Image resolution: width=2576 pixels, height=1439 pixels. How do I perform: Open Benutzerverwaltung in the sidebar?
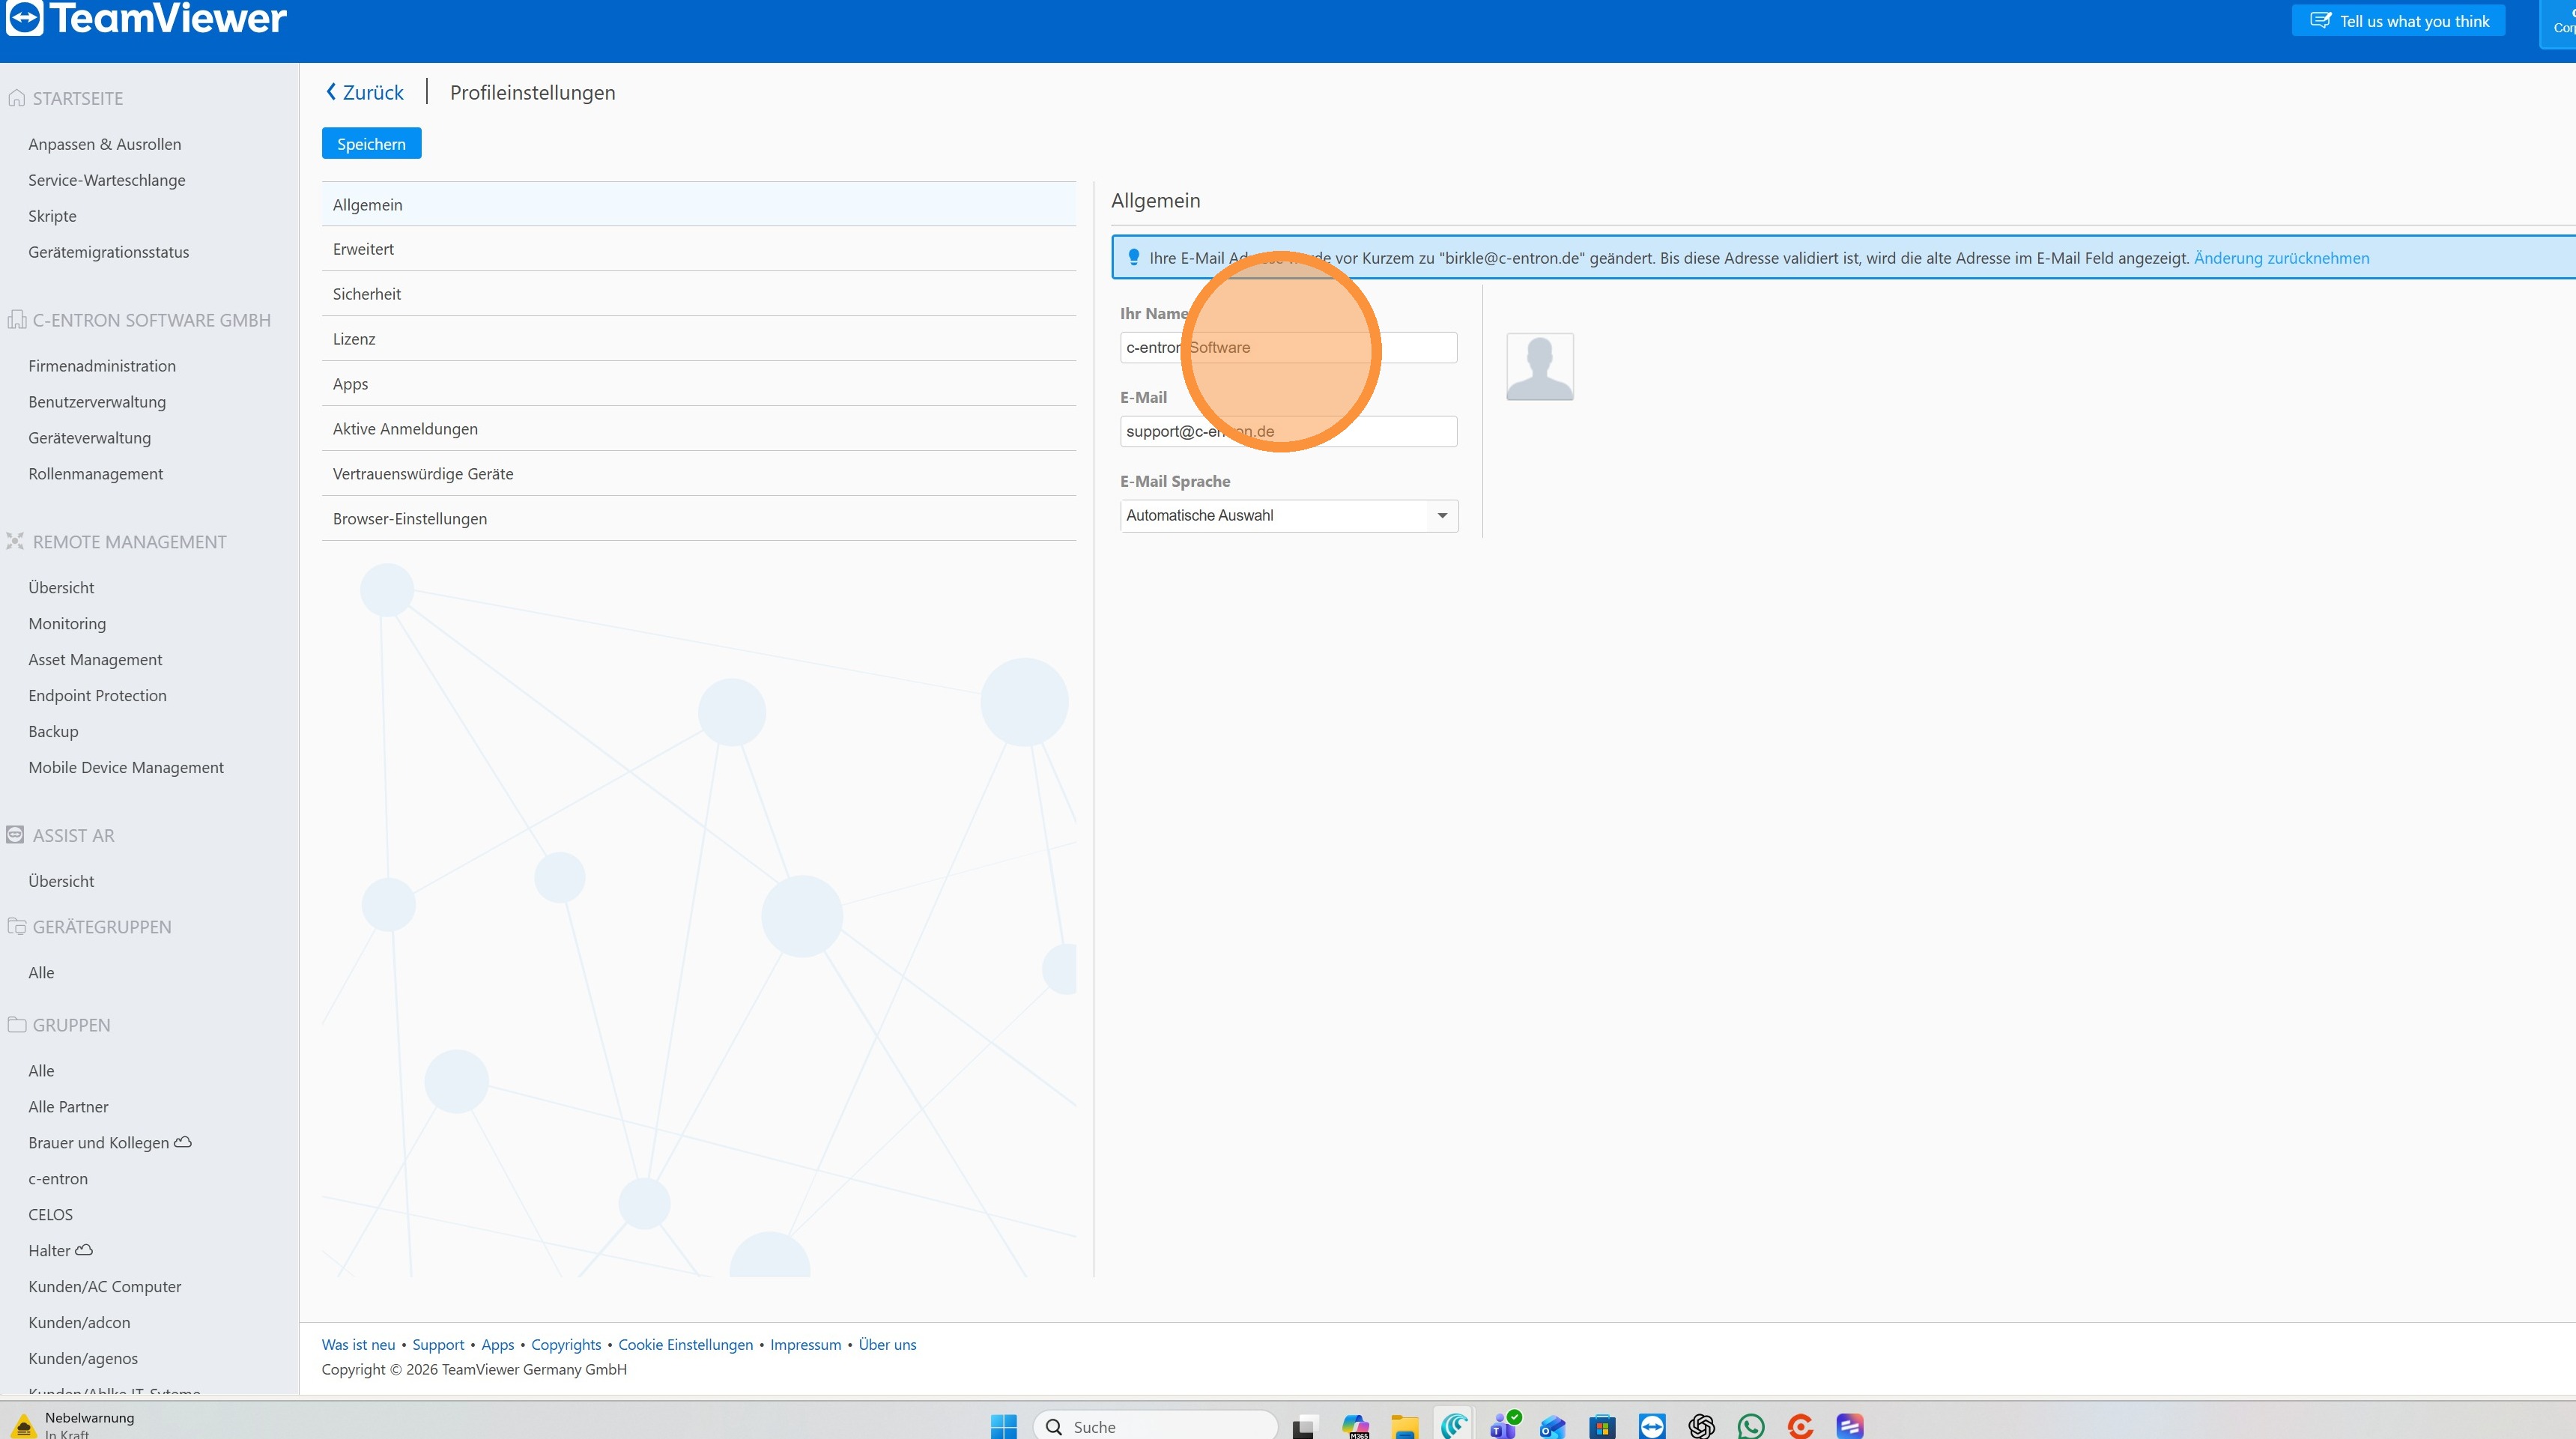click(97, 402)
